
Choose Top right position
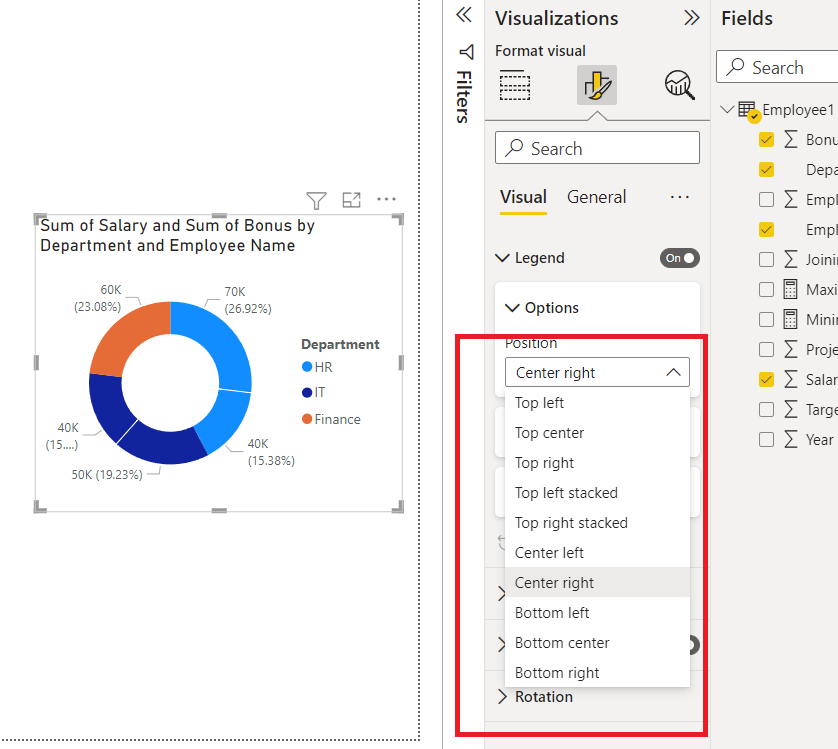(x=597, y=462)
